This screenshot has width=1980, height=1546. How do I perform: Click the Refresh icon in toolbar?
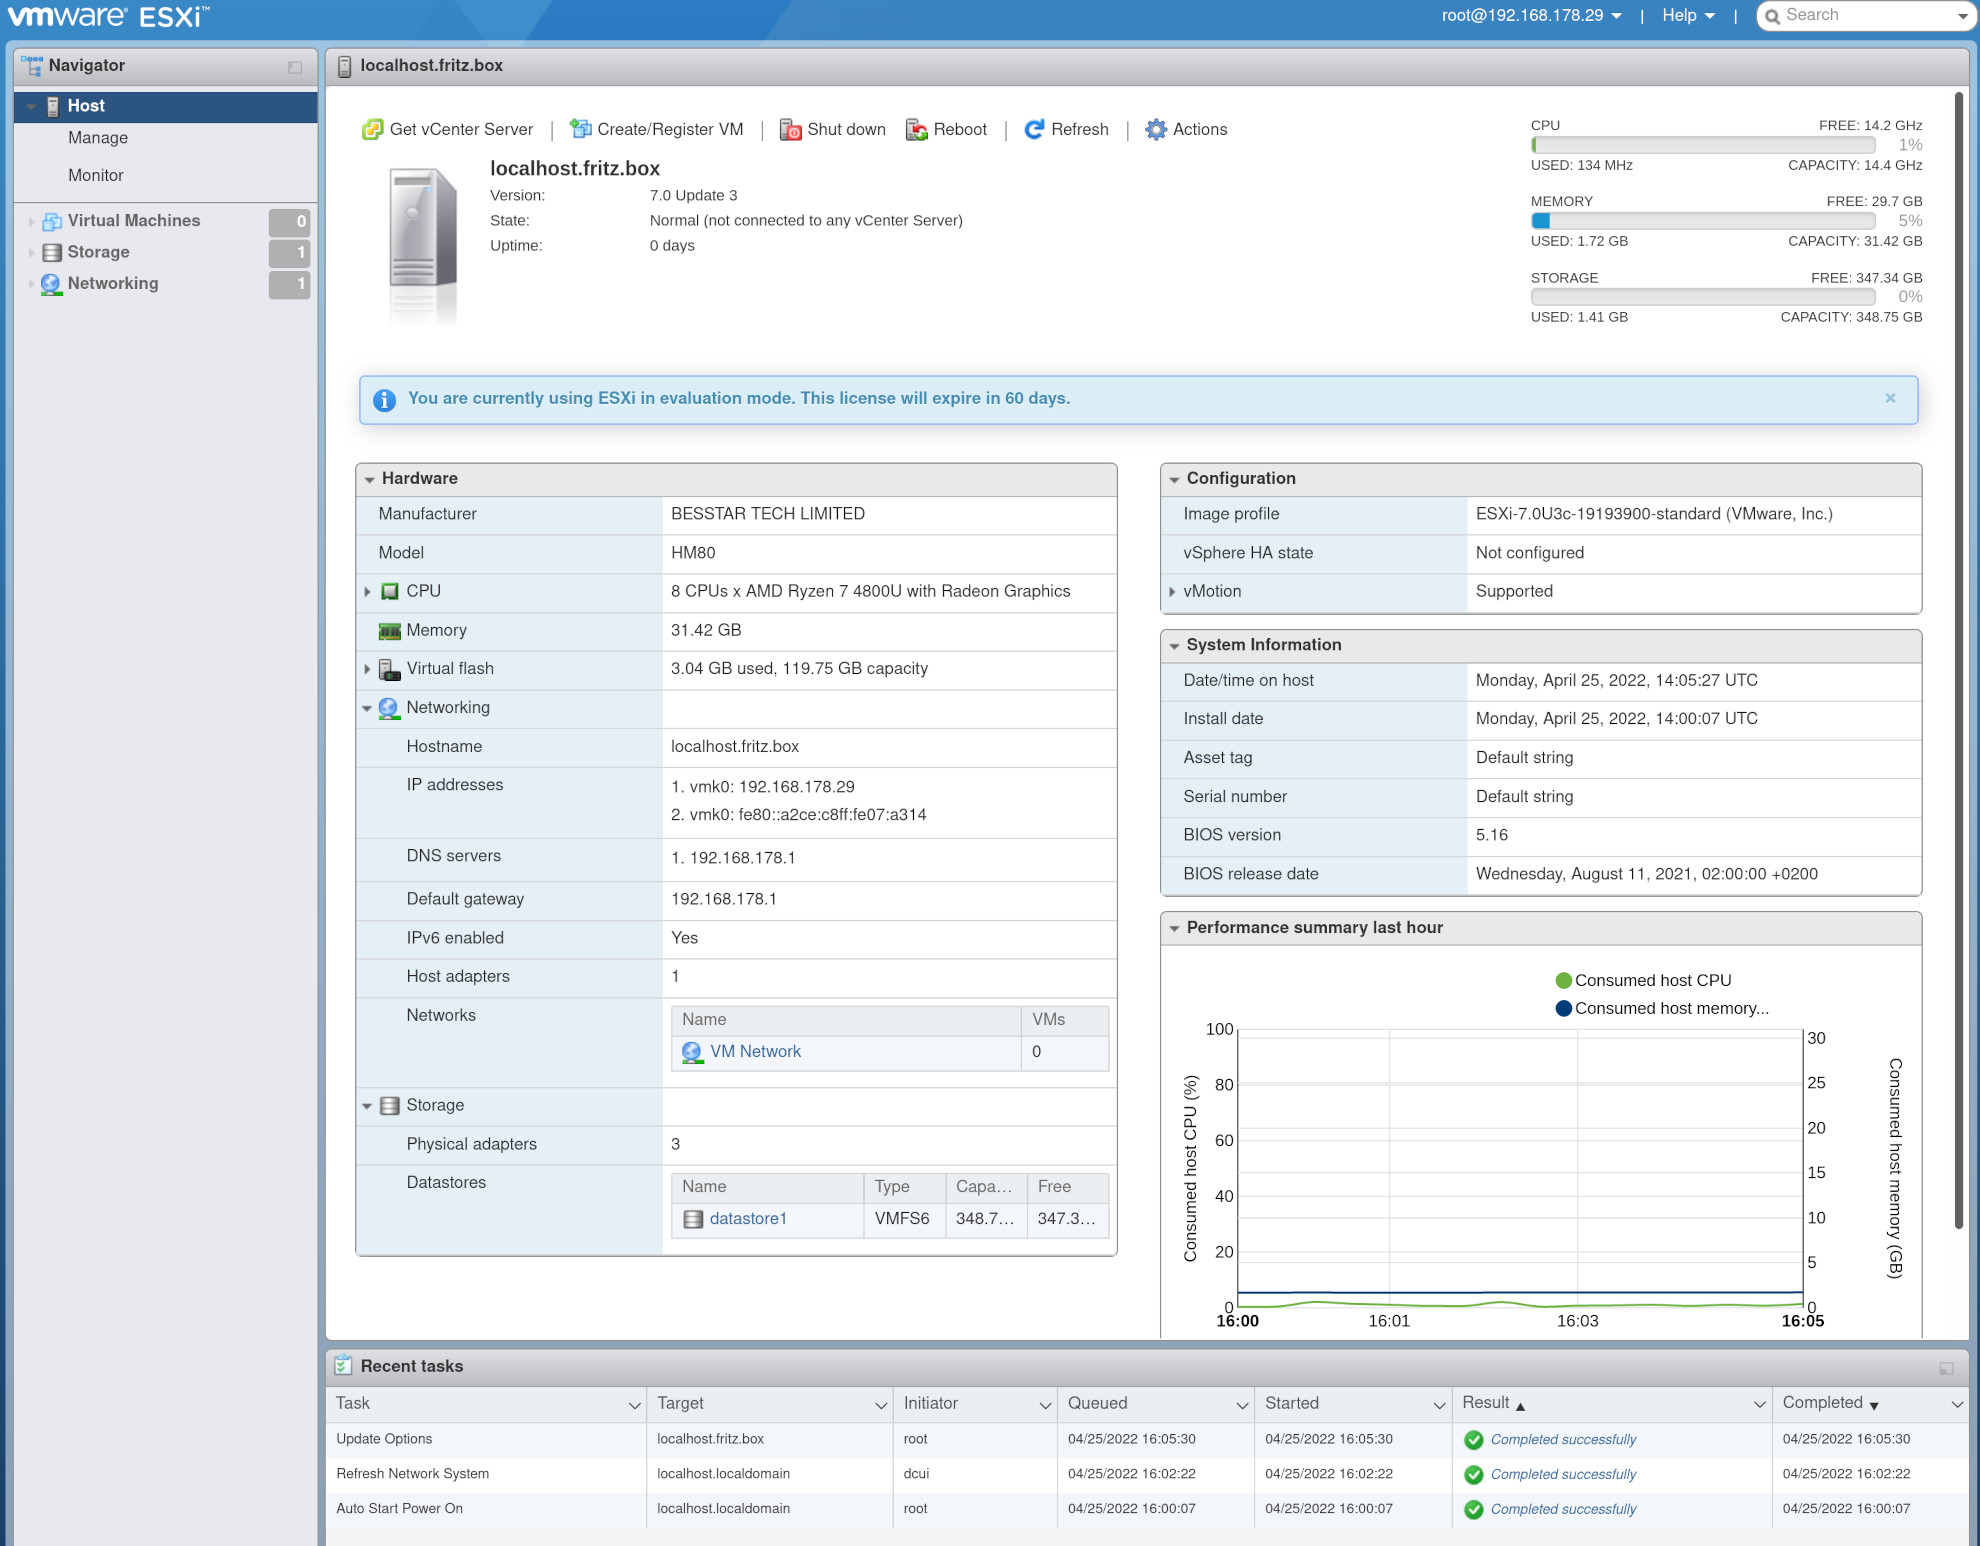coord(1034,129)
